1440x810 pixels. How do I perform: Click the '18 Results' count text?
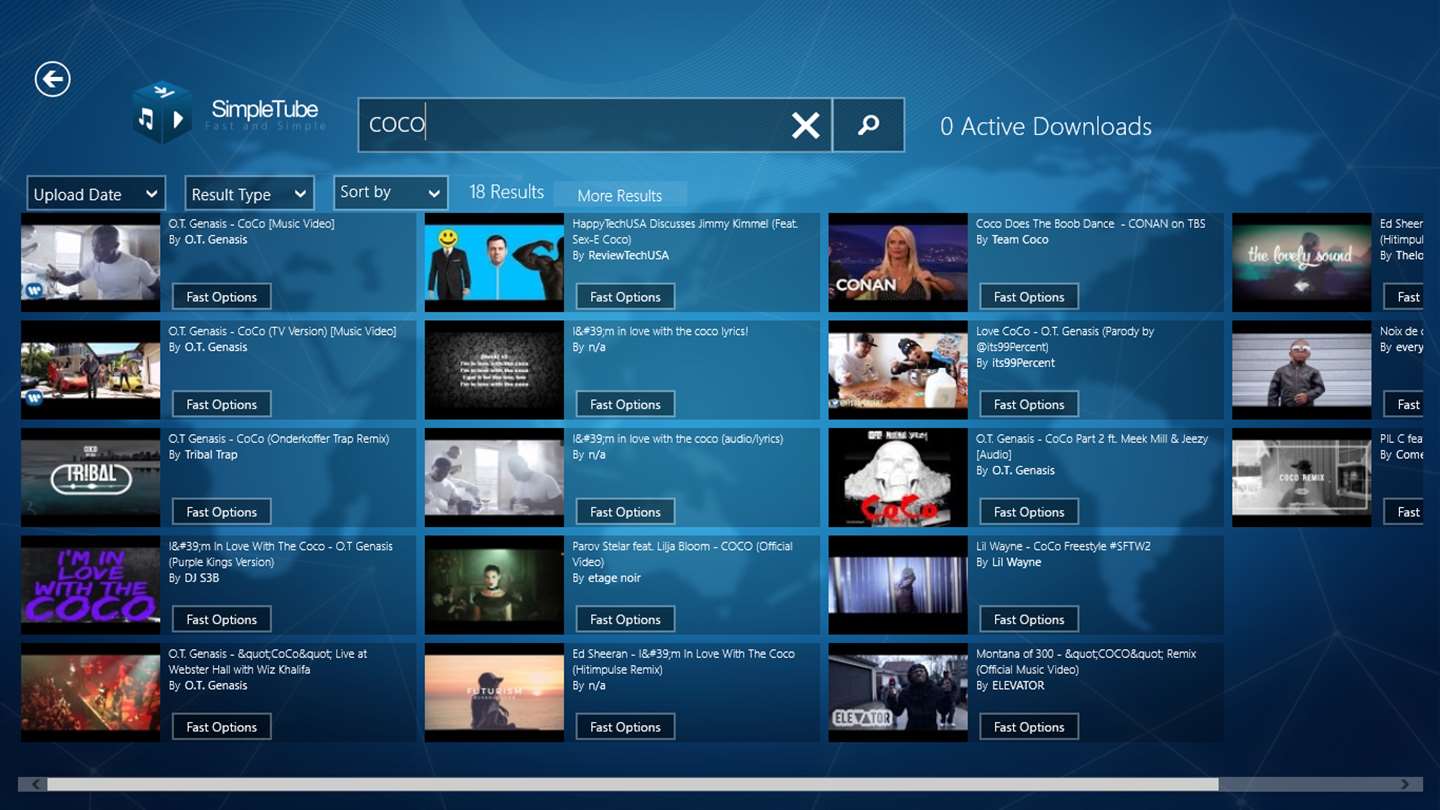pos(507,192)
